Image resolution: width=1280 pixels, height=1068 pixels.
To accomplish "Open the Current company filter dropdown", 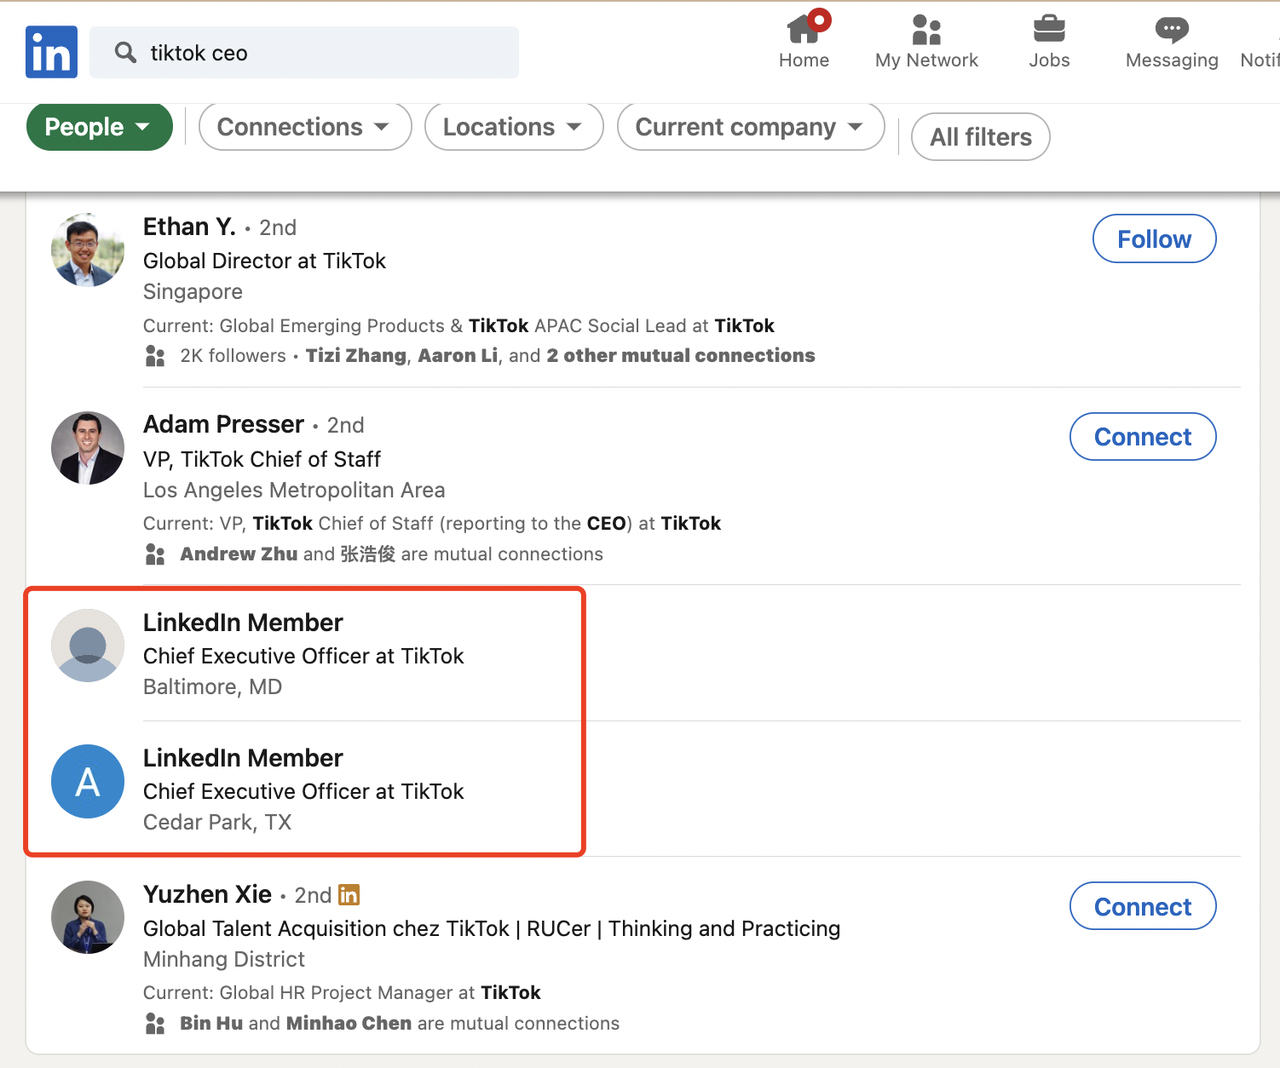I will coord(750,127).
